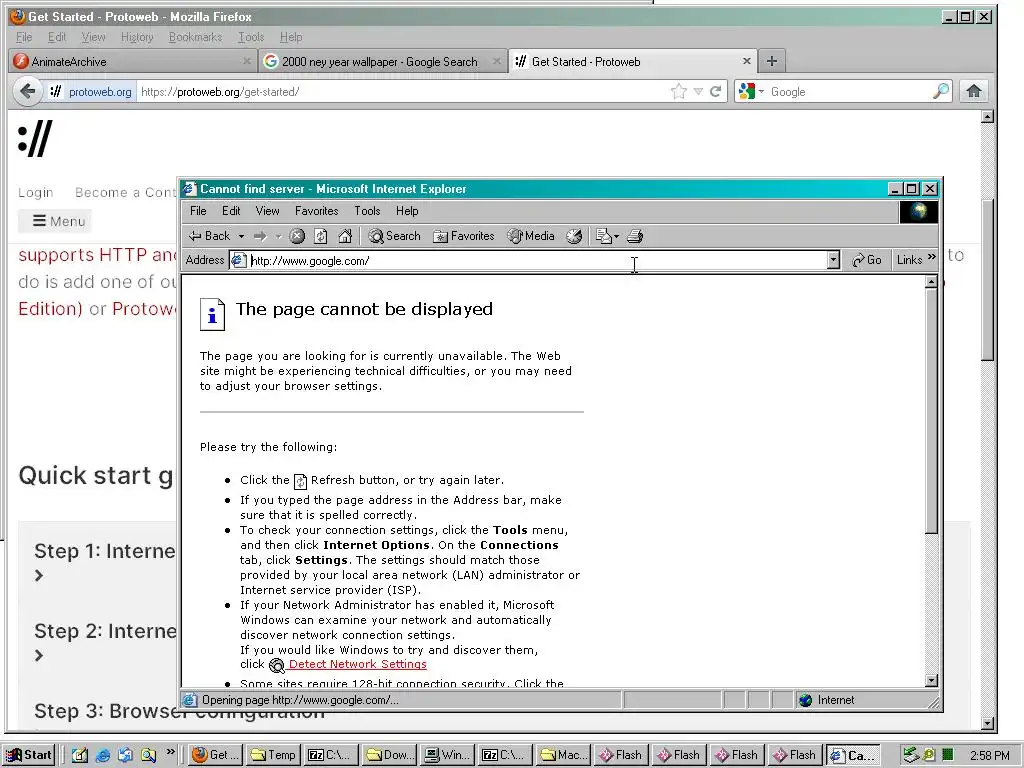
Task: Switch to the Dow... folder taskbar button
Action: [389, 755]
